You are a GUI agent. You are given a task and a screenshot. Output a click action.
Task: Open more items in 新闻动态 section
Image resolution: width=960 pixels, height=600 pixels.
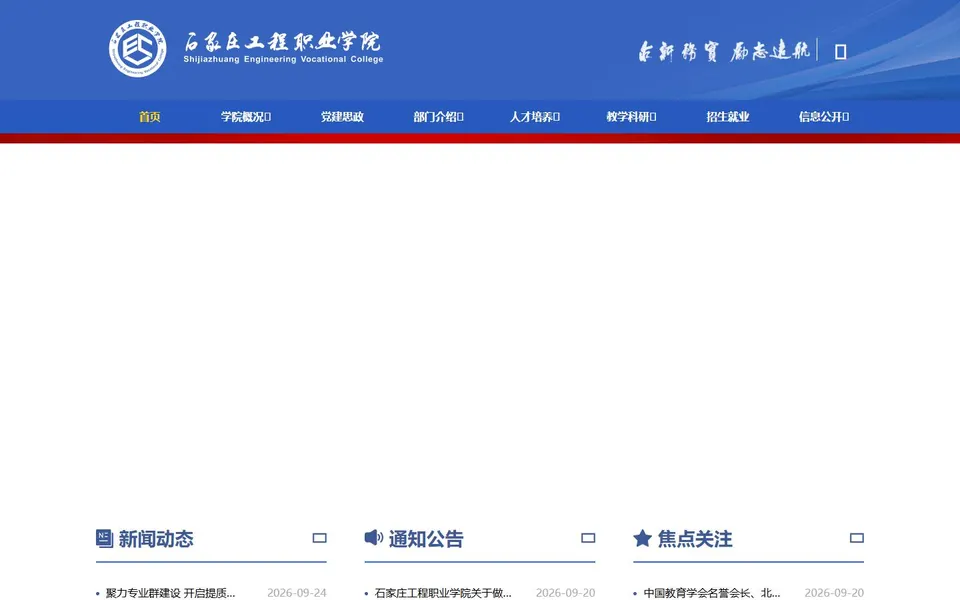(319, 538)
